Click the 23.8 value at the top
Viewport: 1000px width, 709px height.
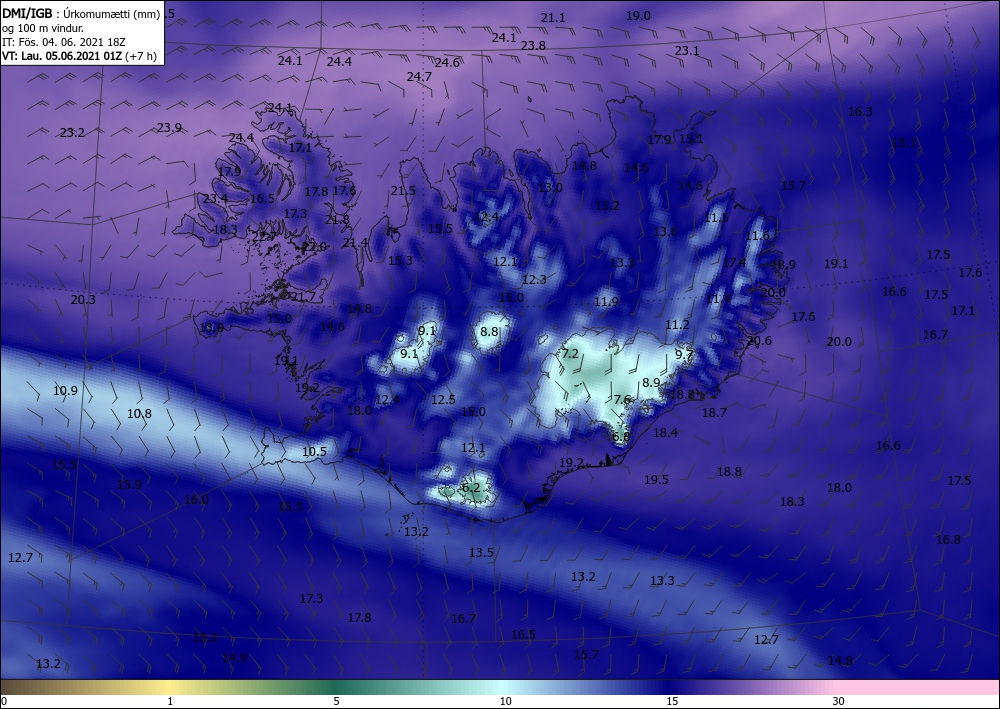coord(533,45)
